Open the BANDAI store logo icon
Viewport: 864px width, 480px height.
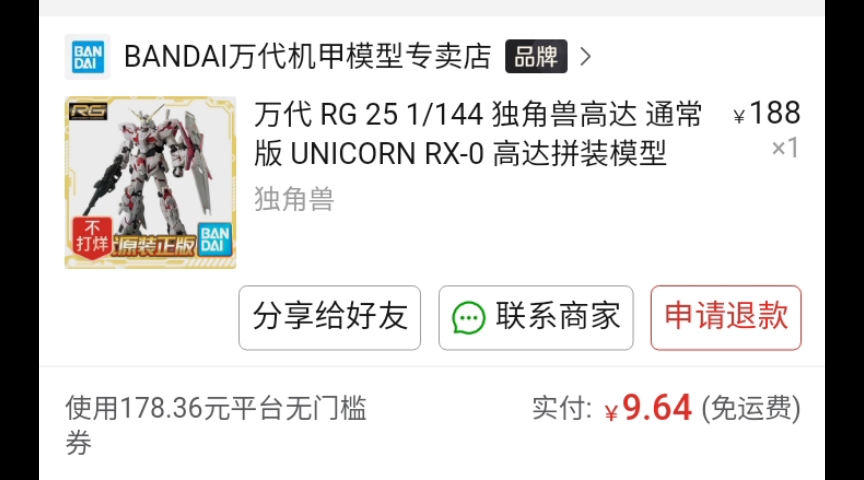tap(88, 57)
